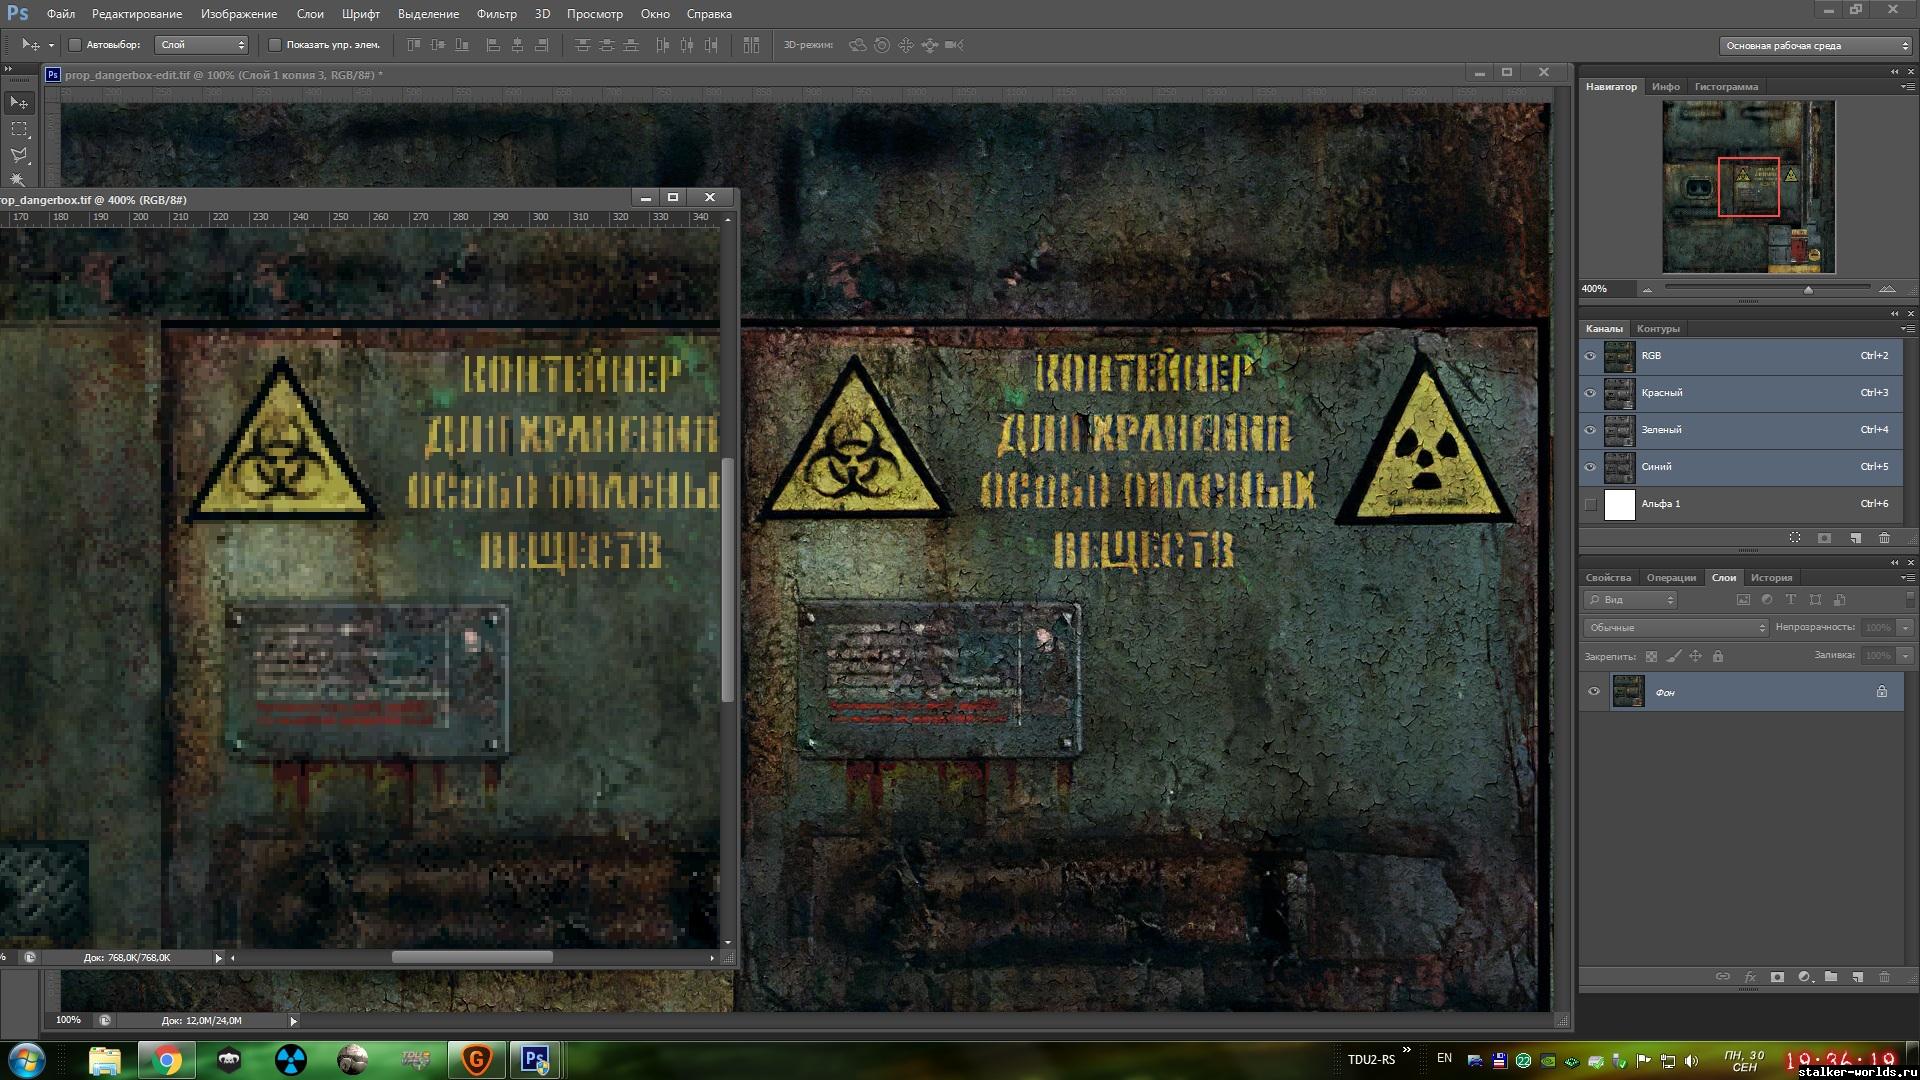Lock image pixels with brush icon
The width and height of the screenshot is (1920, 1080).
click(x=1673, y=657)
